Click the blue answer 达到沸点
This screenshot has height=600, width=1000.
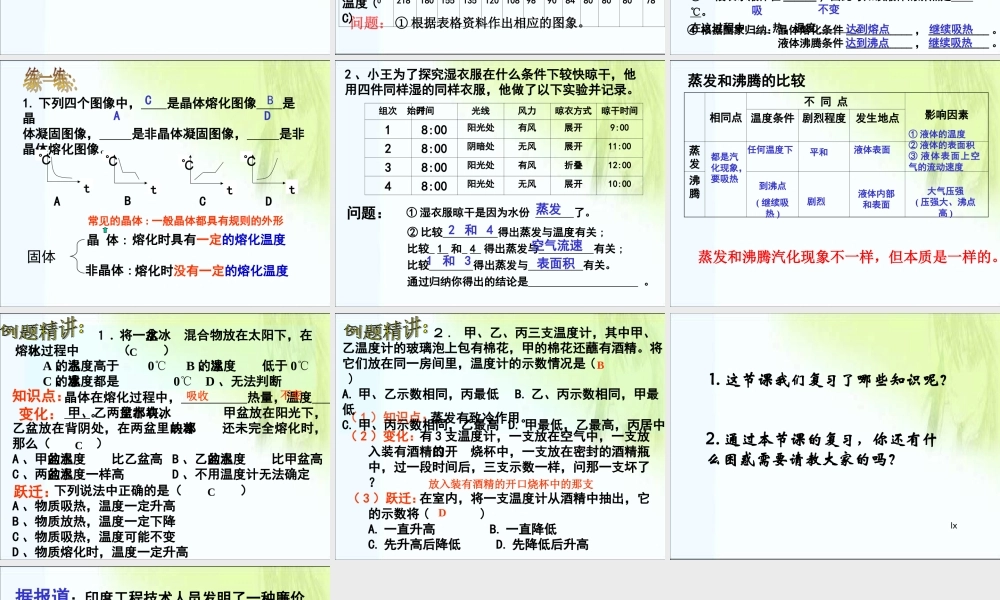click(x=867, y=43)
